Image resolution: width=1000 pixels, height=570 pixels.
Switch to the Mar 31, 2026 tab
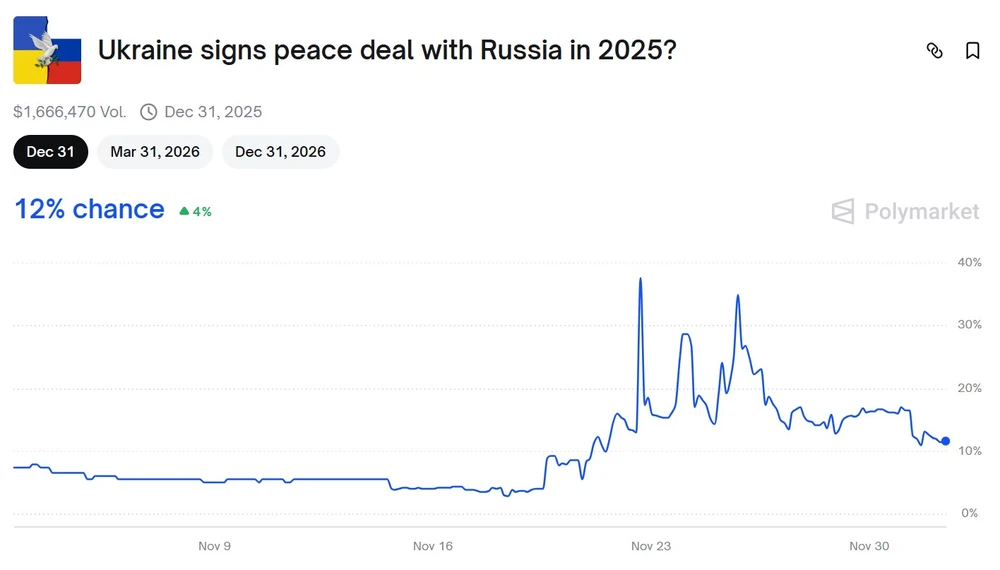point(155,152)
